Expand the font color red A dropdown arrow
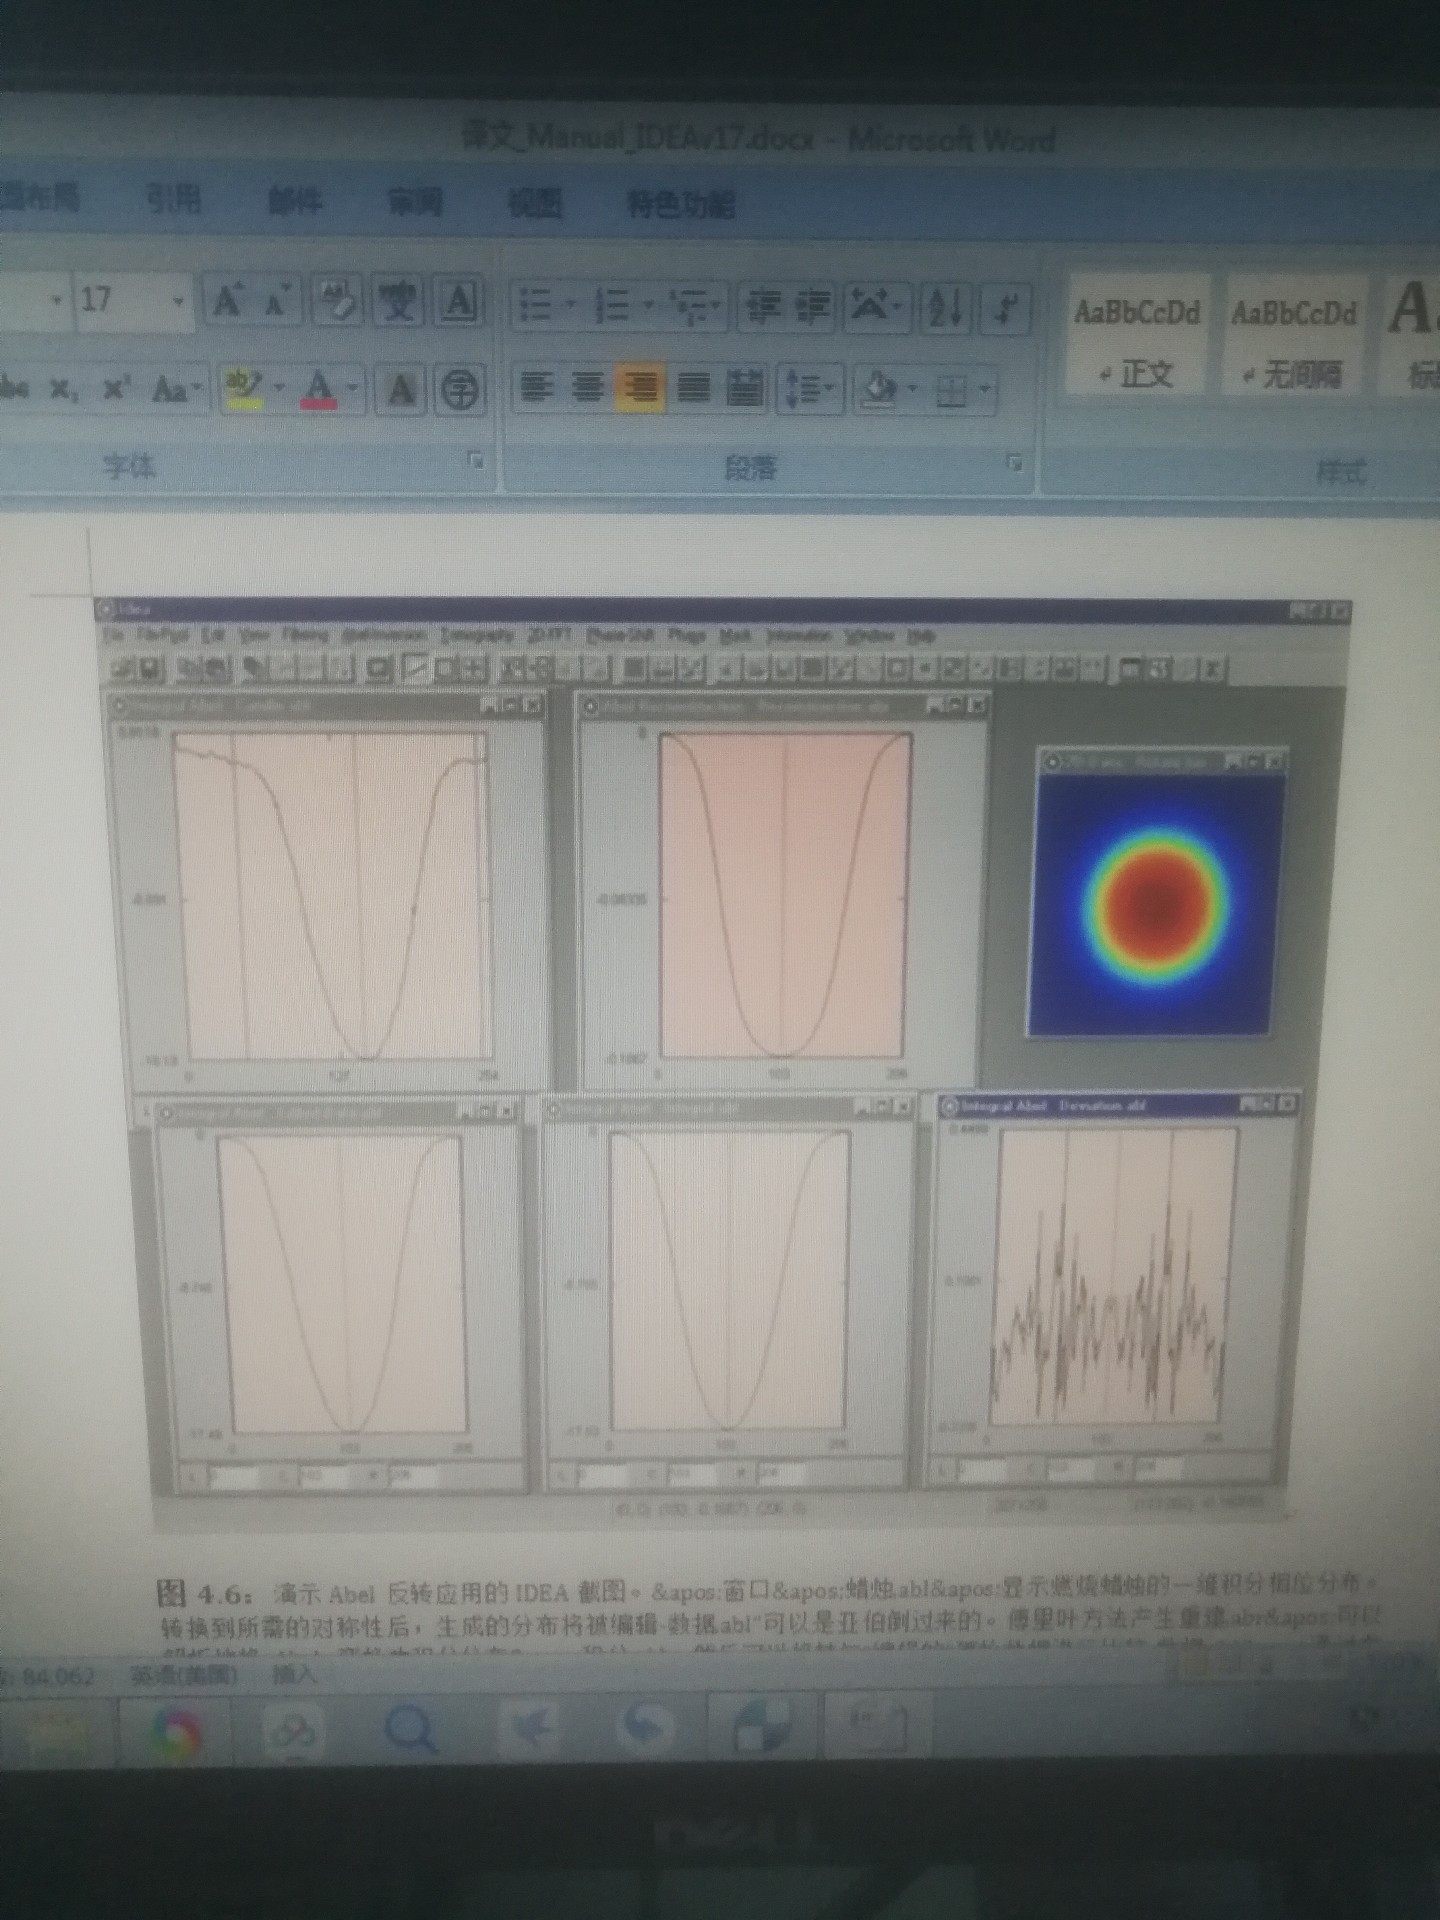 click(x=355, y=388)
